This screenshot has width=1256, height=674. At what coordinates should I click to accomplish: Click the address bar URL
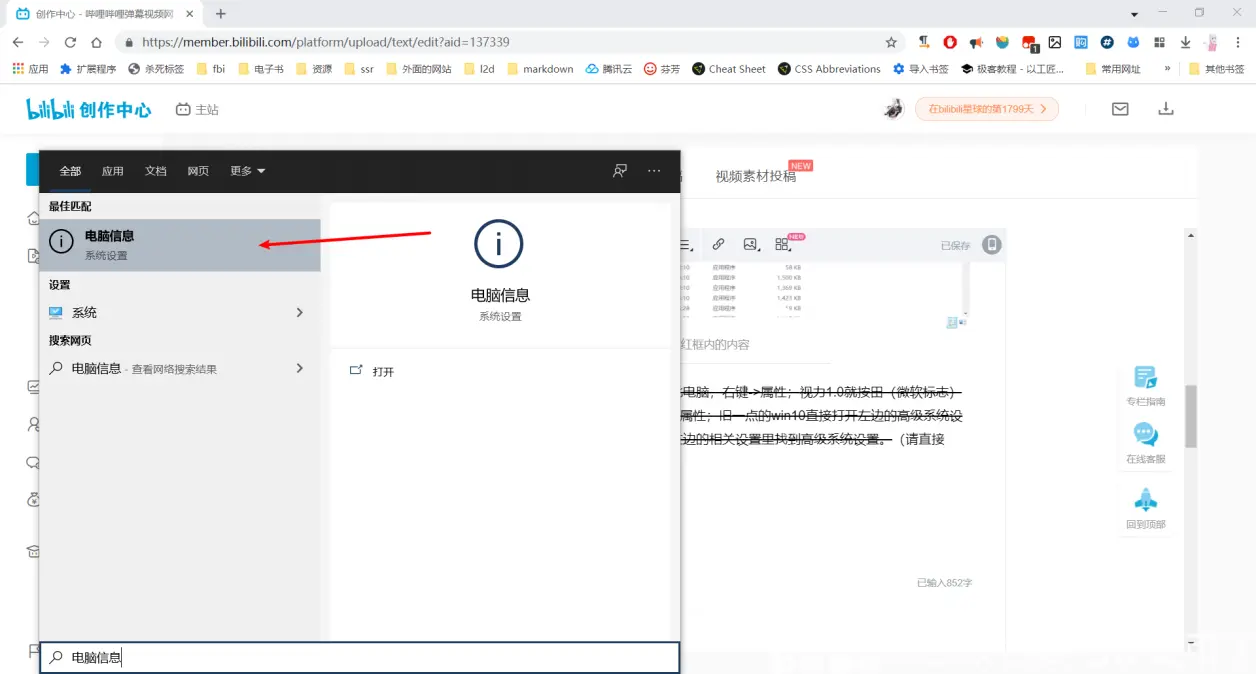[326, 43]
